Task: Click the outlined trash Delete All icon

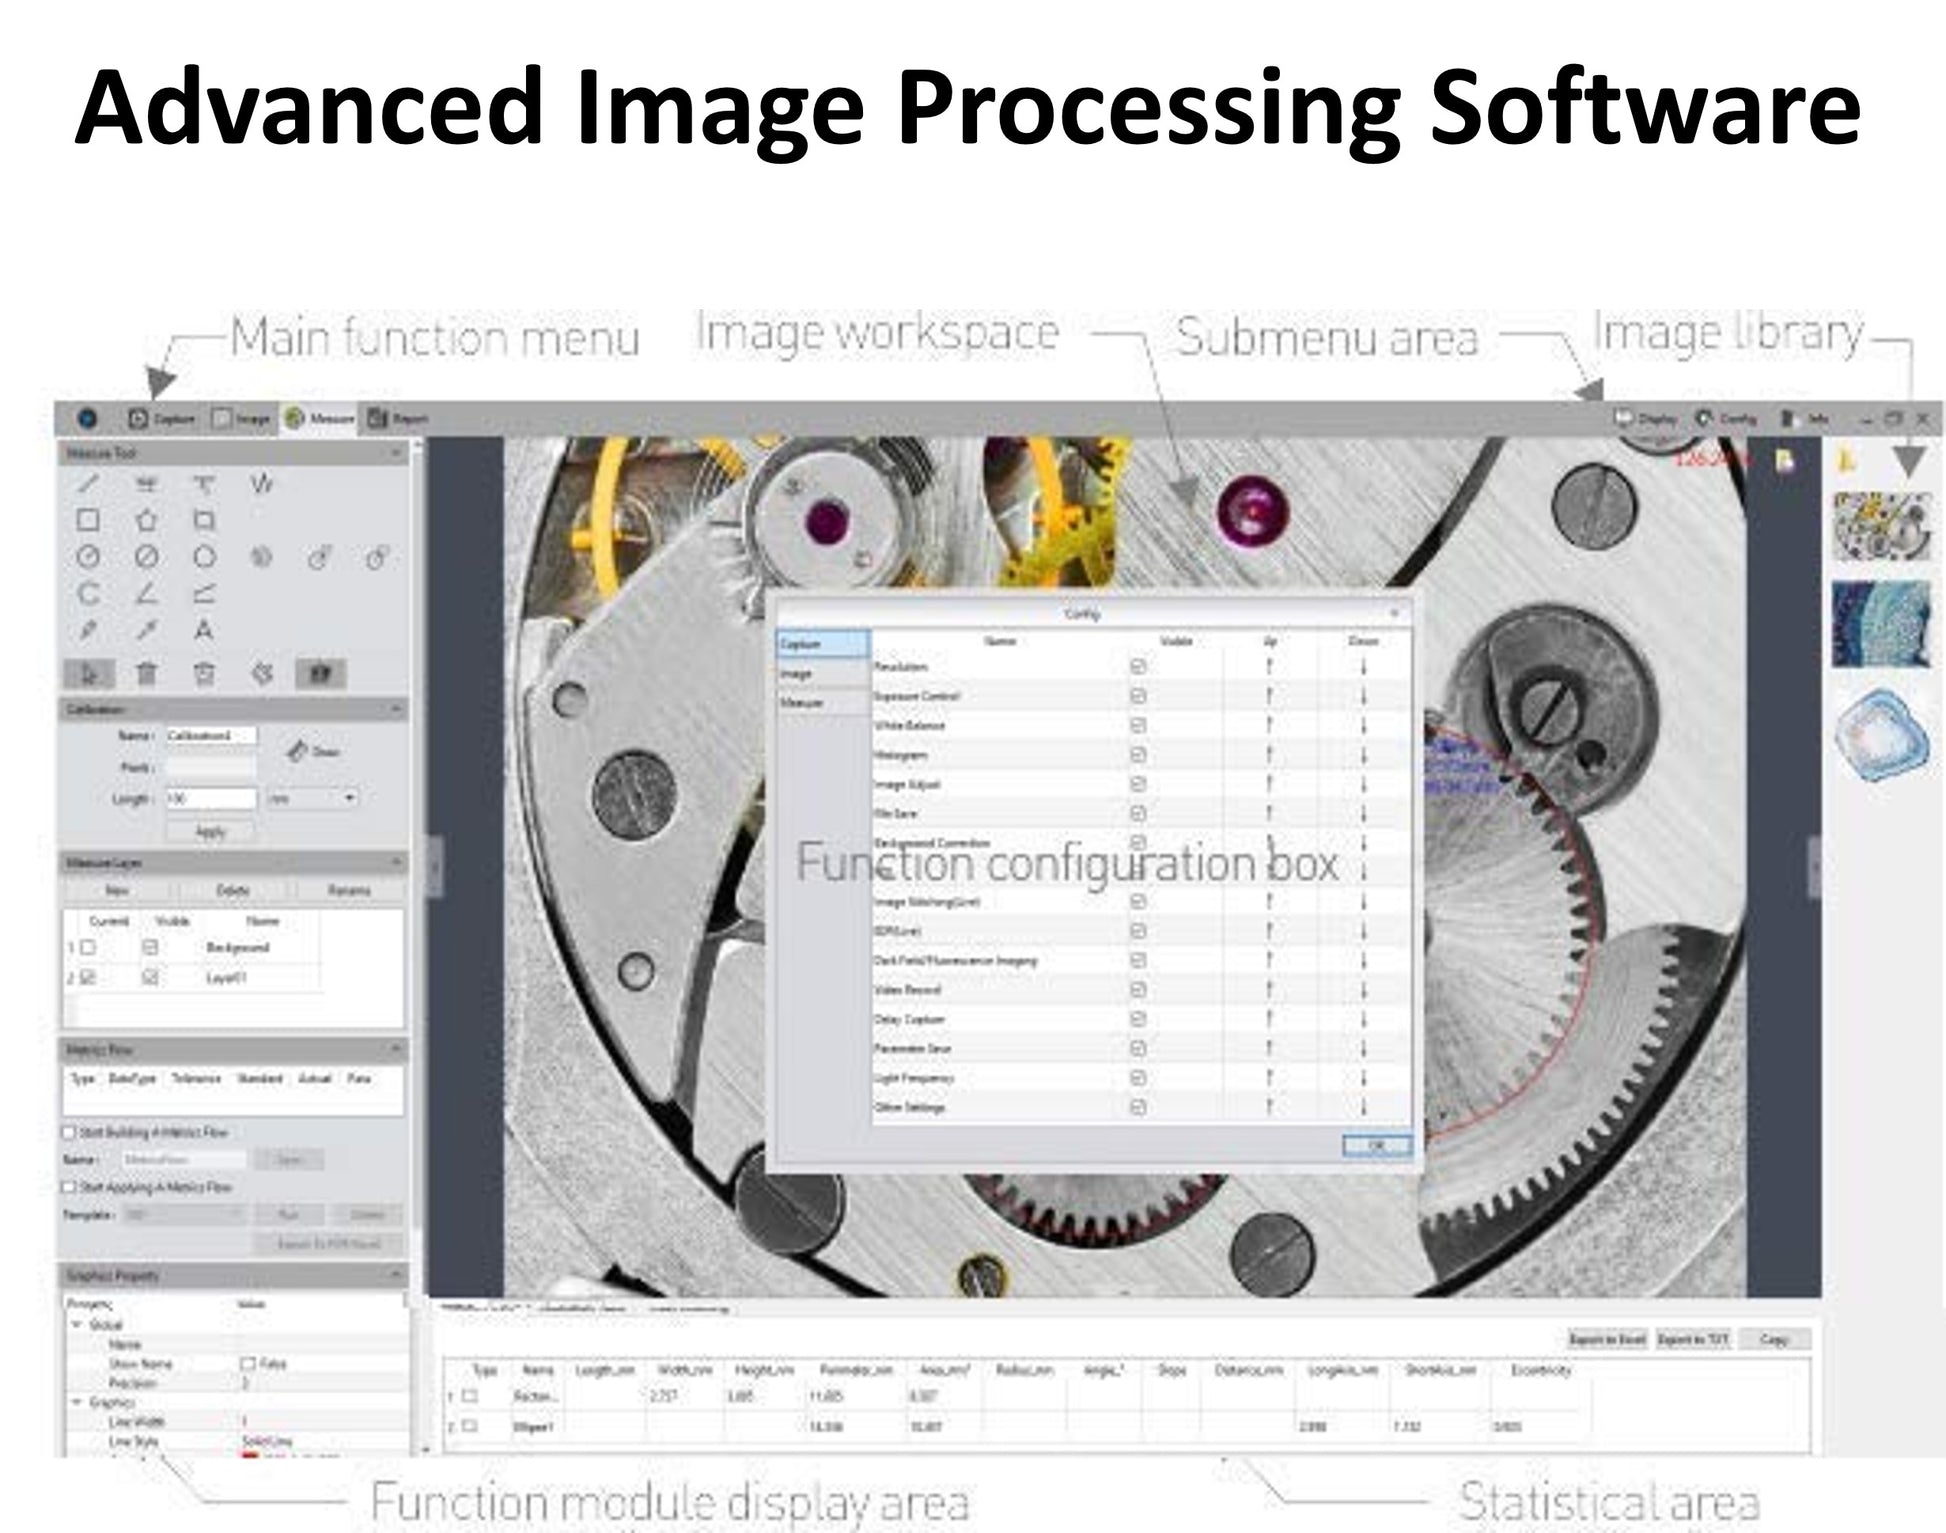Action: (204, 674)
